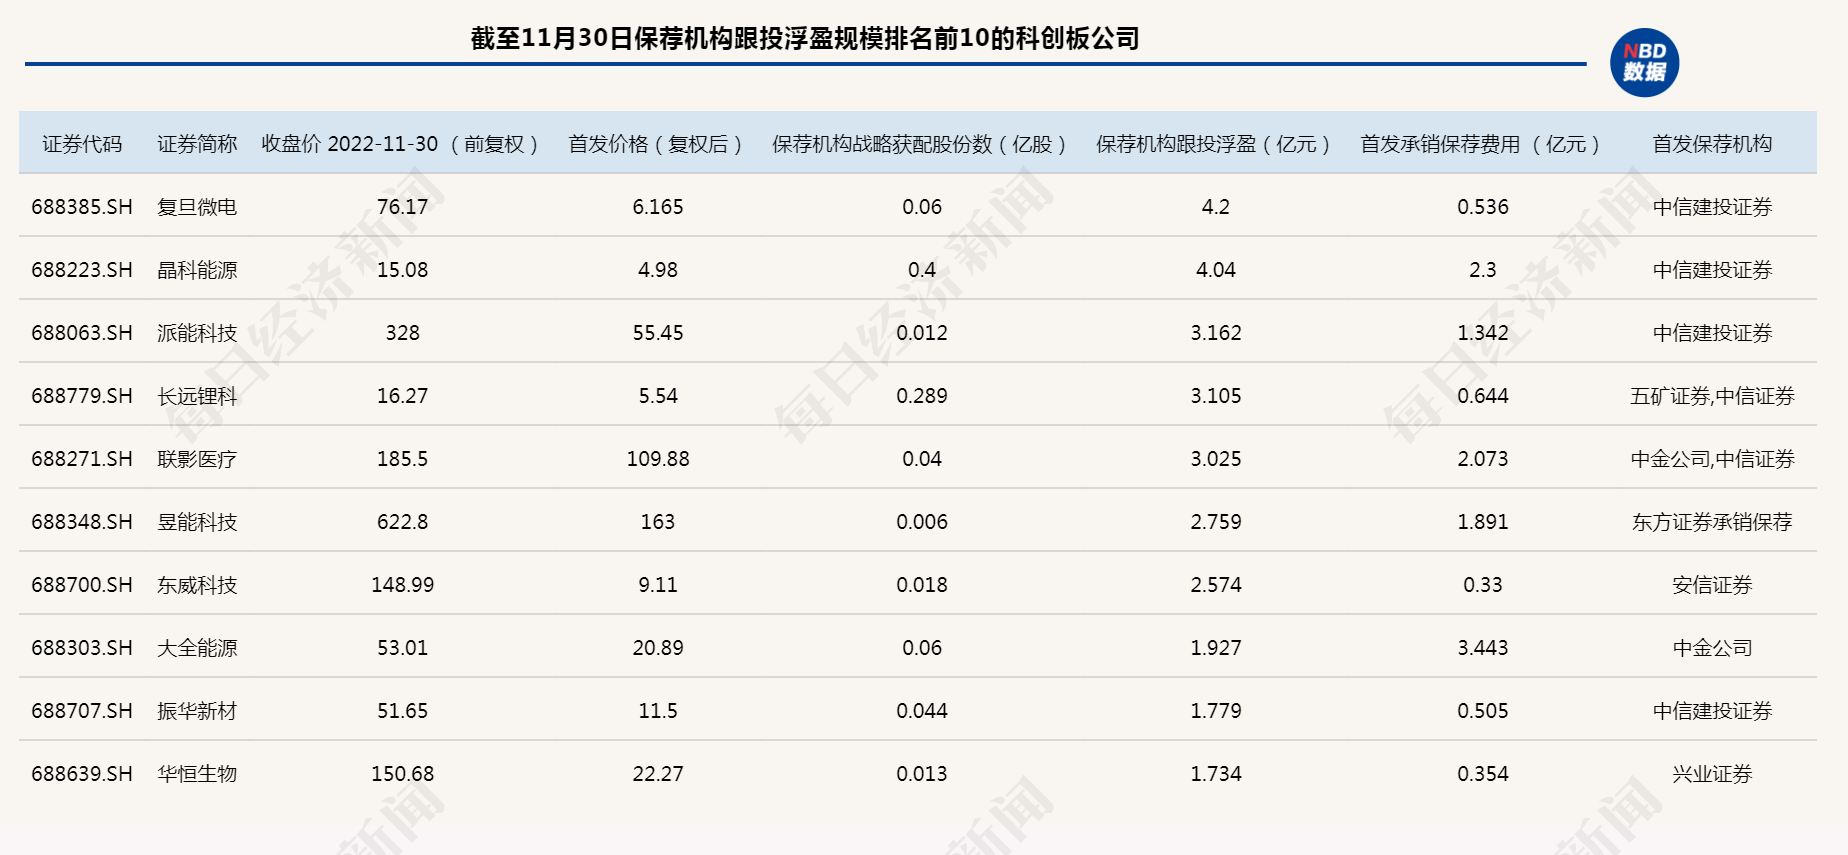Select the stock name 昱能科技

pos(197,522)
